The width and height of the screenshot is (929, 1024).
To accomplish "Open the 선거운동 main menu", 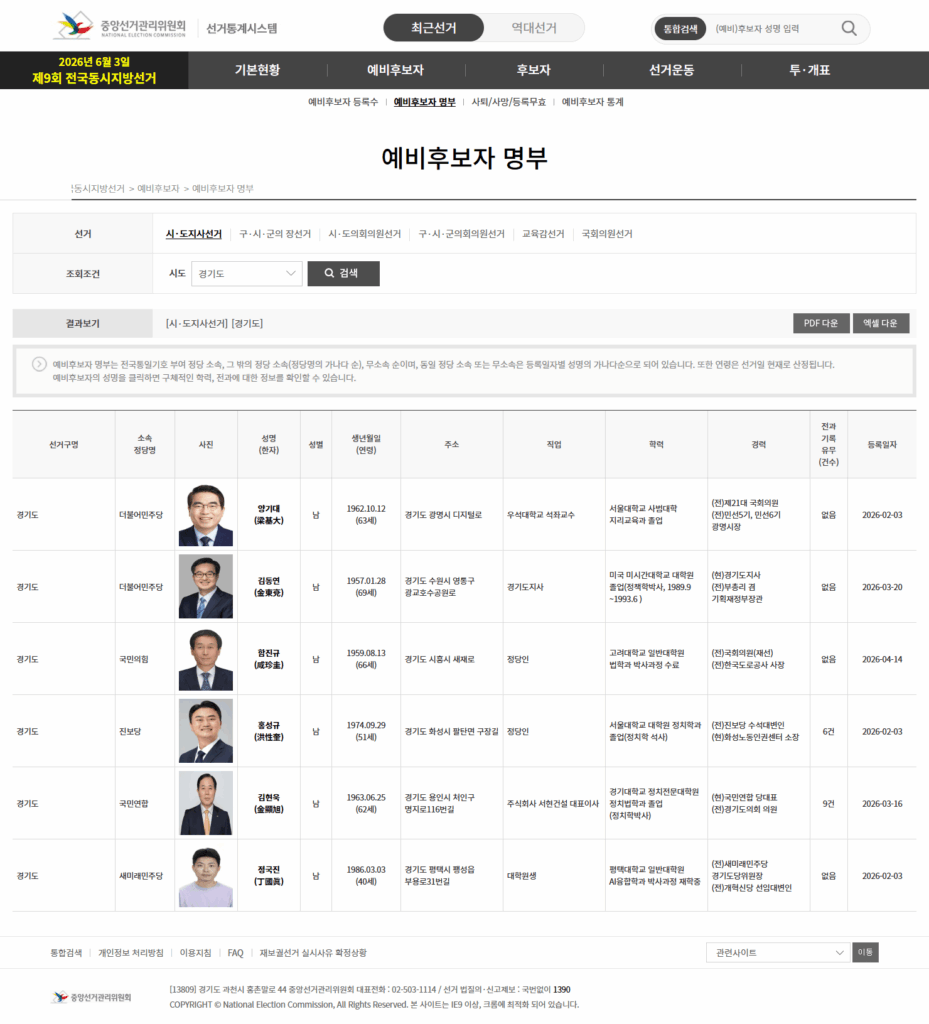I will [672, 70].
